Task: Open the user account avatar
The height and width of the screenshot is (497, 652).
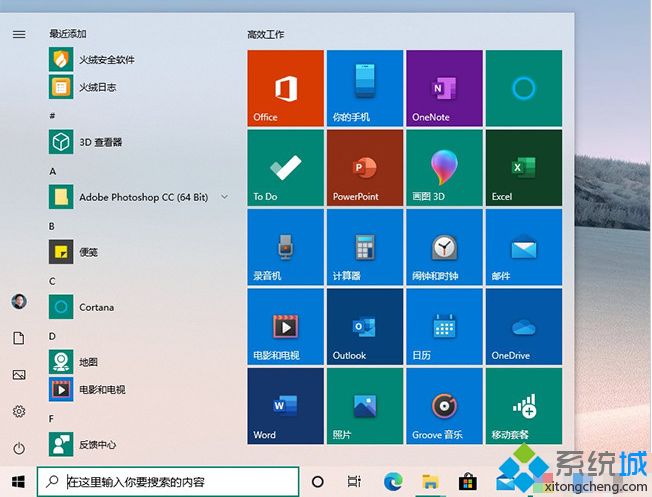Action: pos(19,302)
